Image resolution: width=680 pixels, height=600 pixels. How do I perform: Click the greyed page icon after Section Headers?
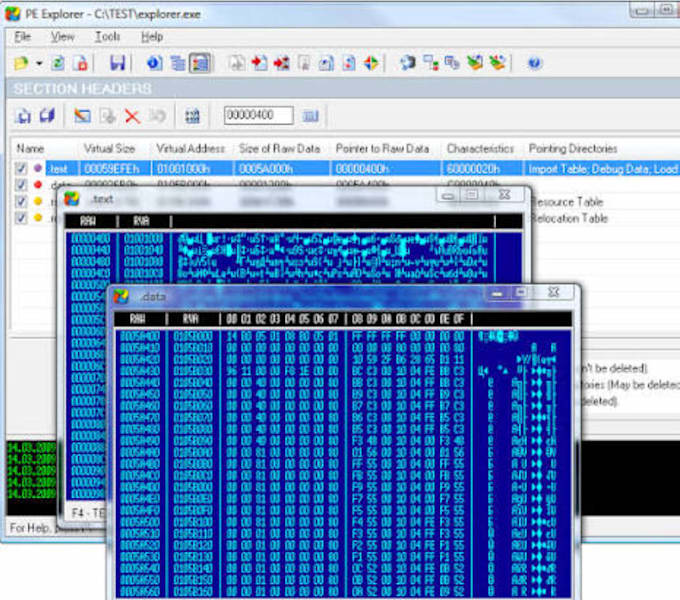click(237, 63)
